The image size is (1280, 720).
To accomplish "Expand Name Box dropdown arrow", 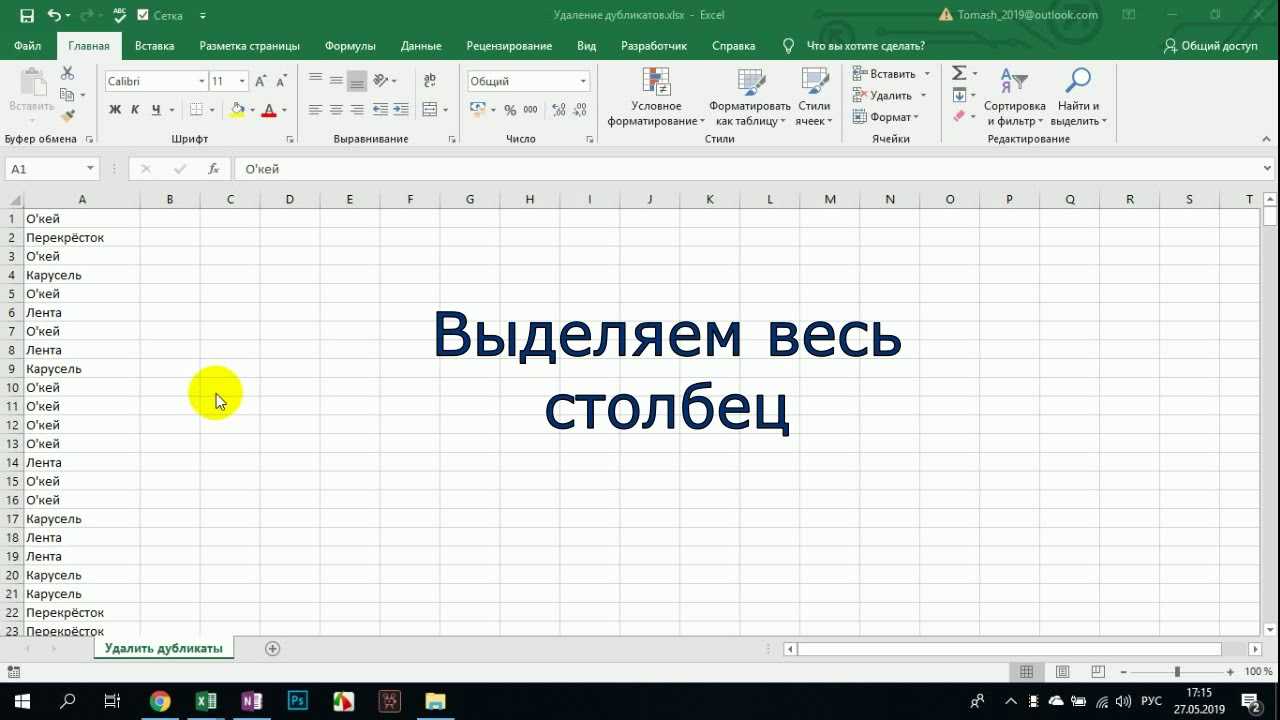I will [91, 169].
